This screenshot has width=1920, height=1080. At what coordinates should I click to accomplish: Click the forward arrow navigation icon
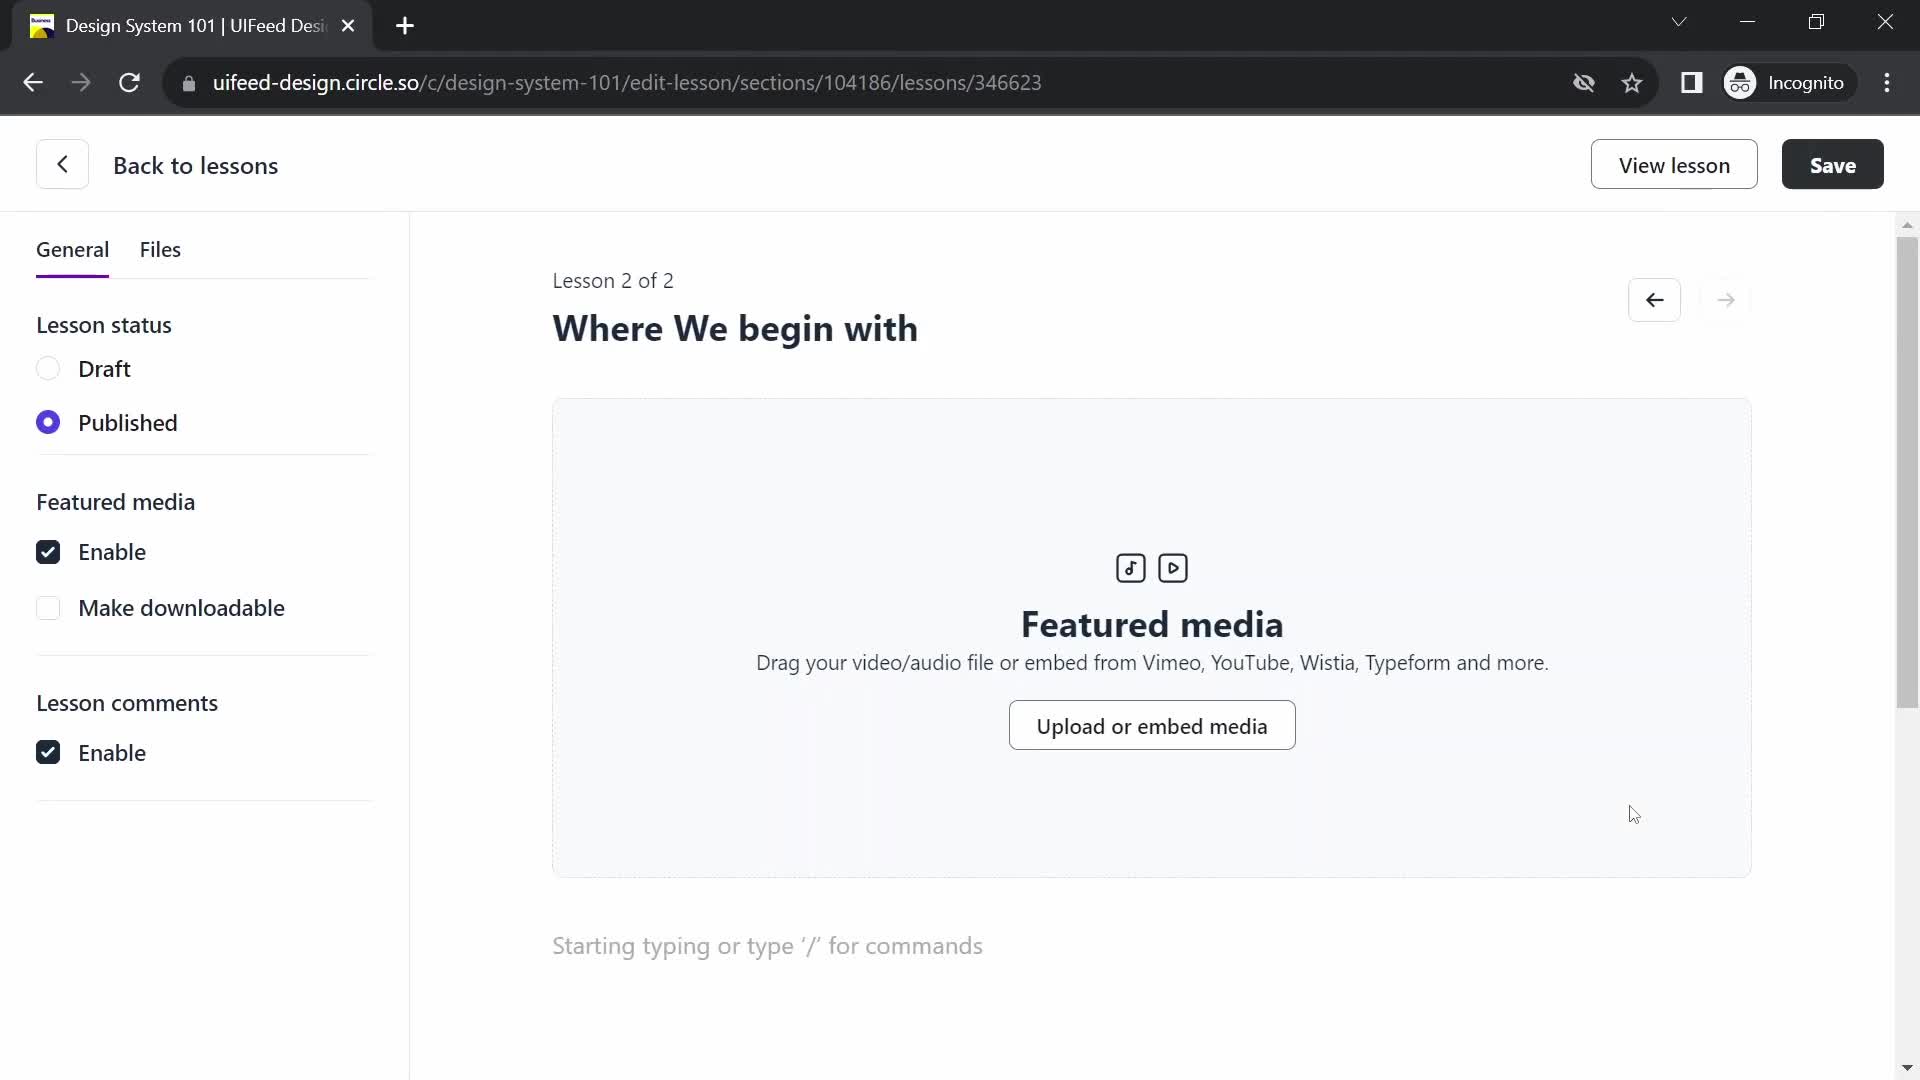[x=1726, y=301]
